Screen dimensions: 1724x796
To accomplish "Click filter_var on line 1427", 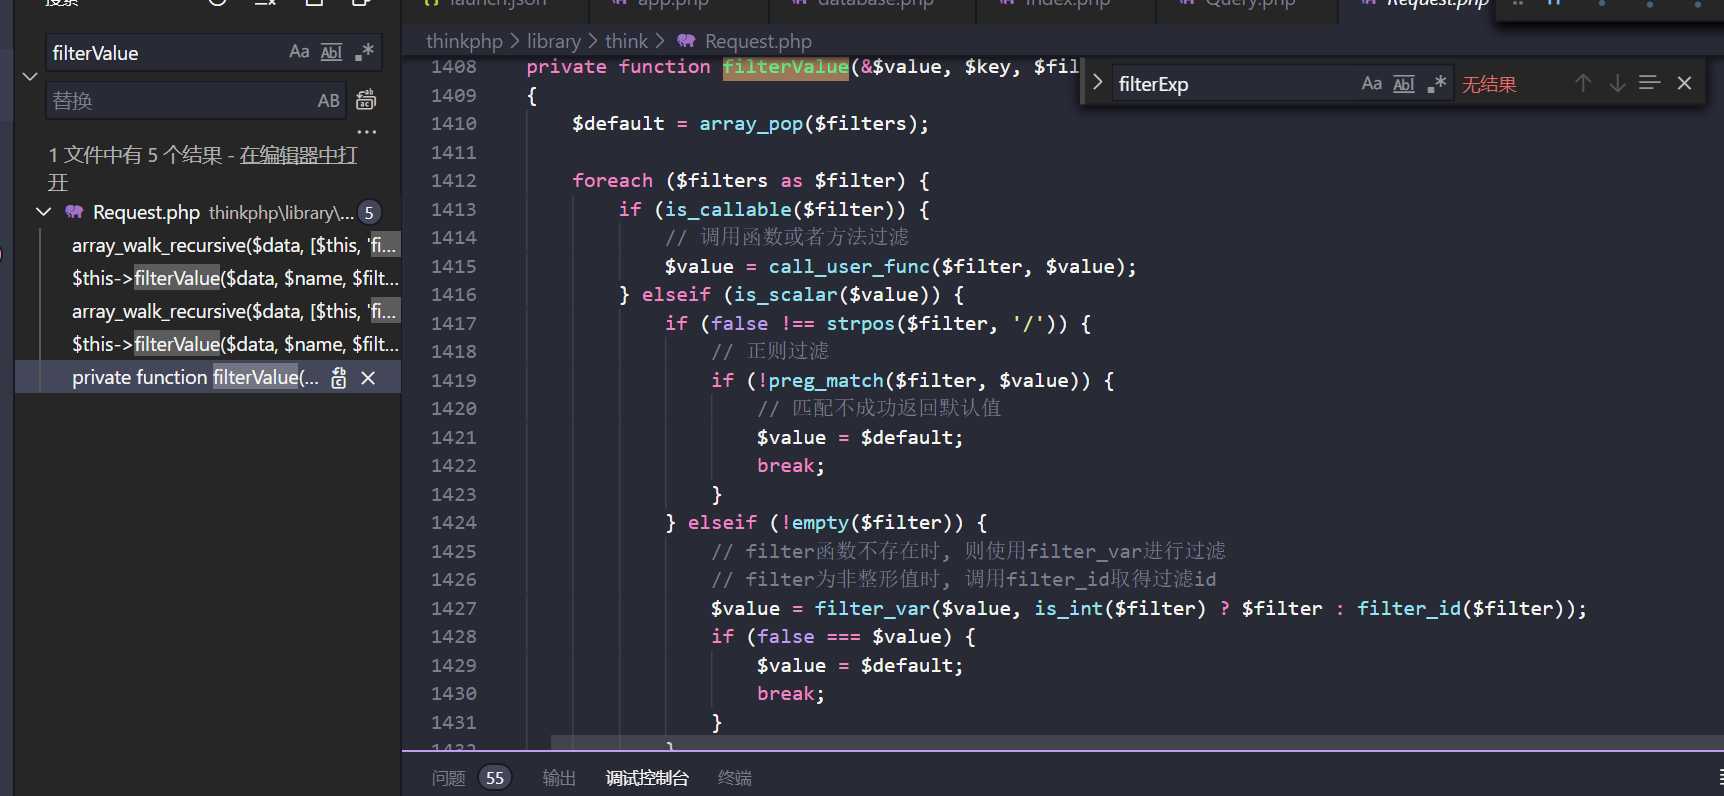I will (872, 608).
